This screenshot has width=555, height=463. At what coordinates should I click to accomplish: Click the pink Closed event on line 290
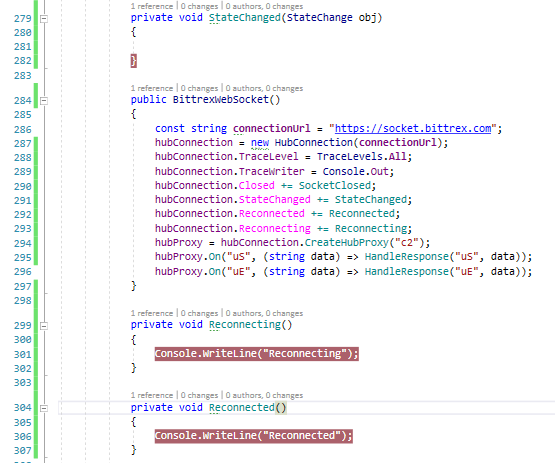[257, 185]
